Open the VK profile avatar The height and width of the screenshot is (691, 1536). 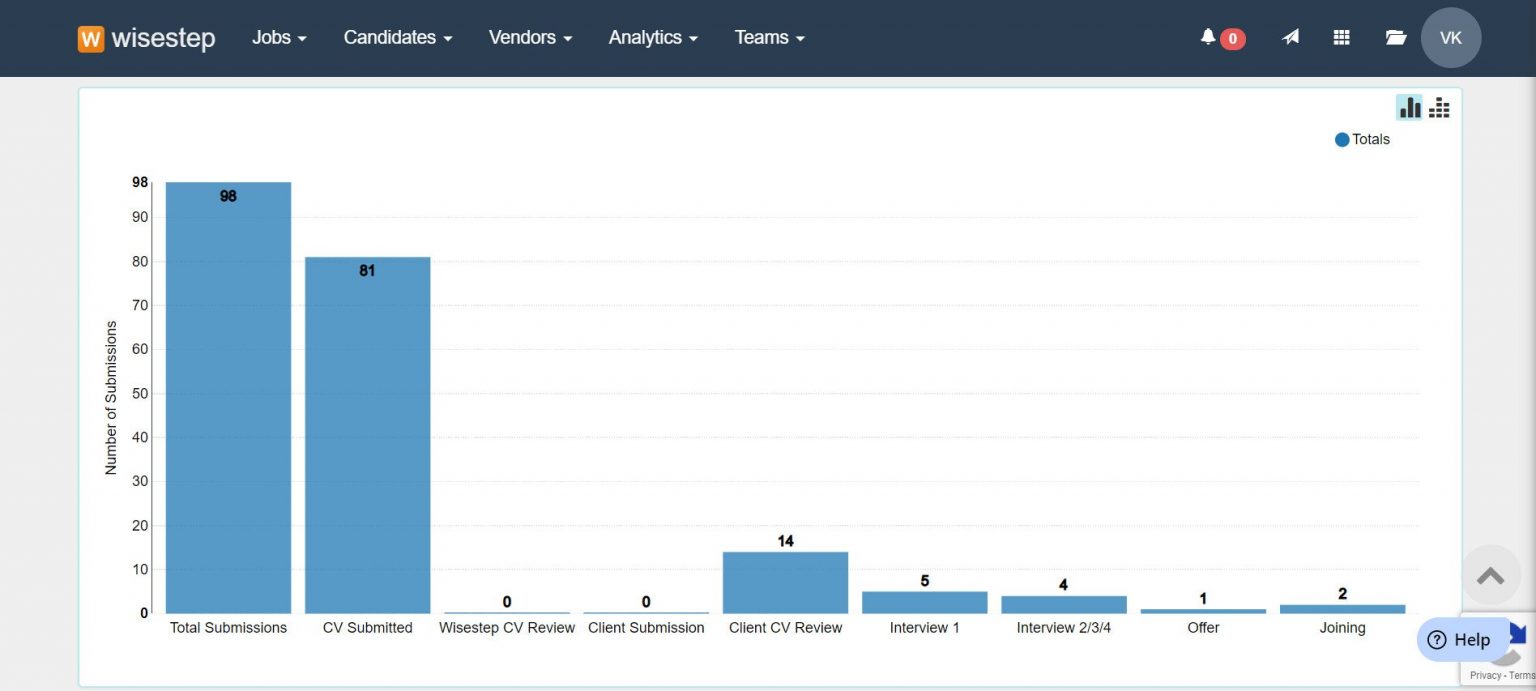[x=1450, y=37]
